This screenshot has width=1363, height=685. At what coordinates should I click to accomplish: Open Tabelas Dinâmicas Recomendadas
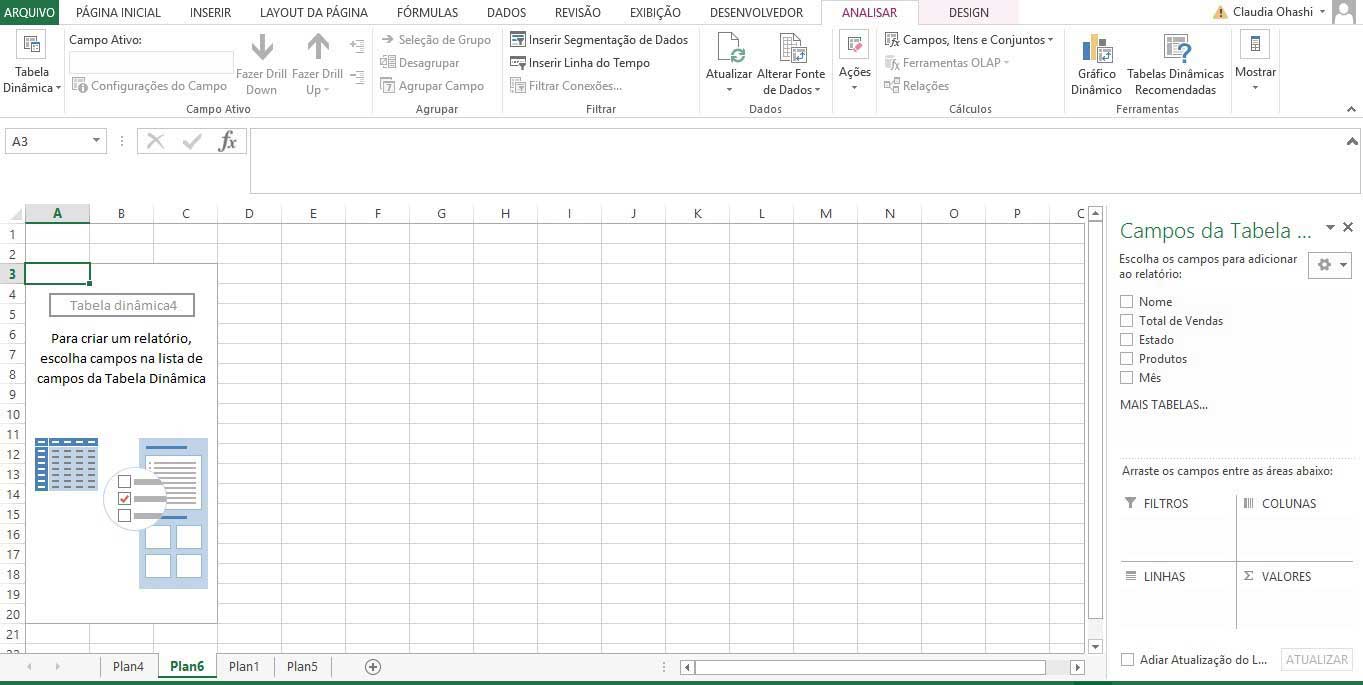[x=1175, y=50]
